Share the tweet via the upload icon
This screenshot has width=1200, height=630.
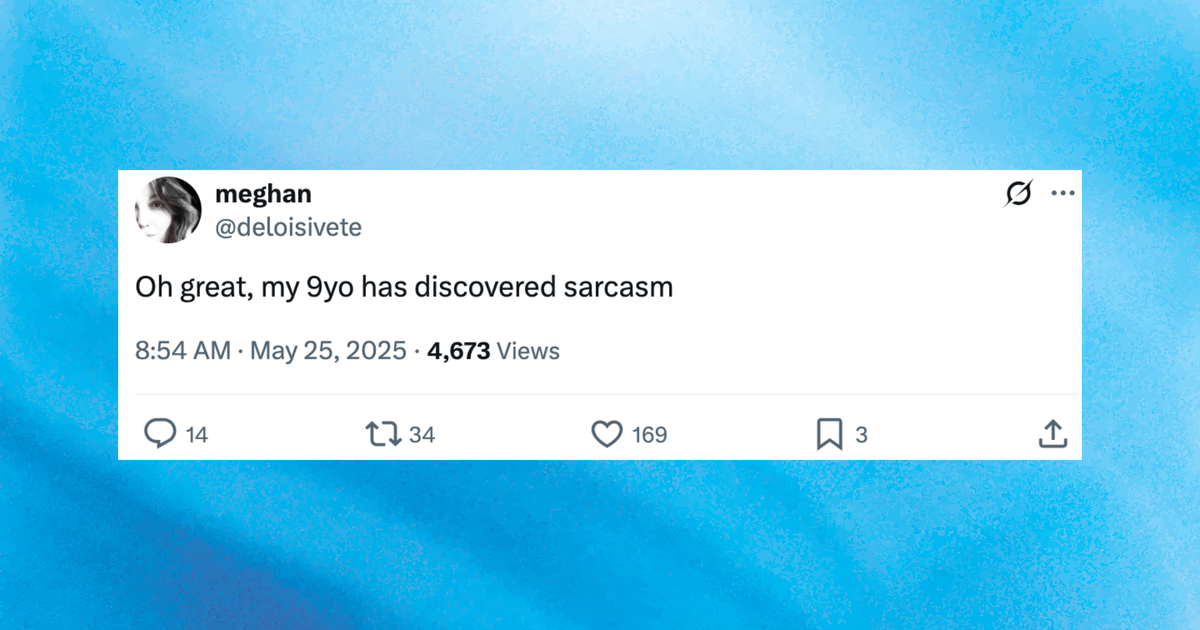pos(1053,433)
